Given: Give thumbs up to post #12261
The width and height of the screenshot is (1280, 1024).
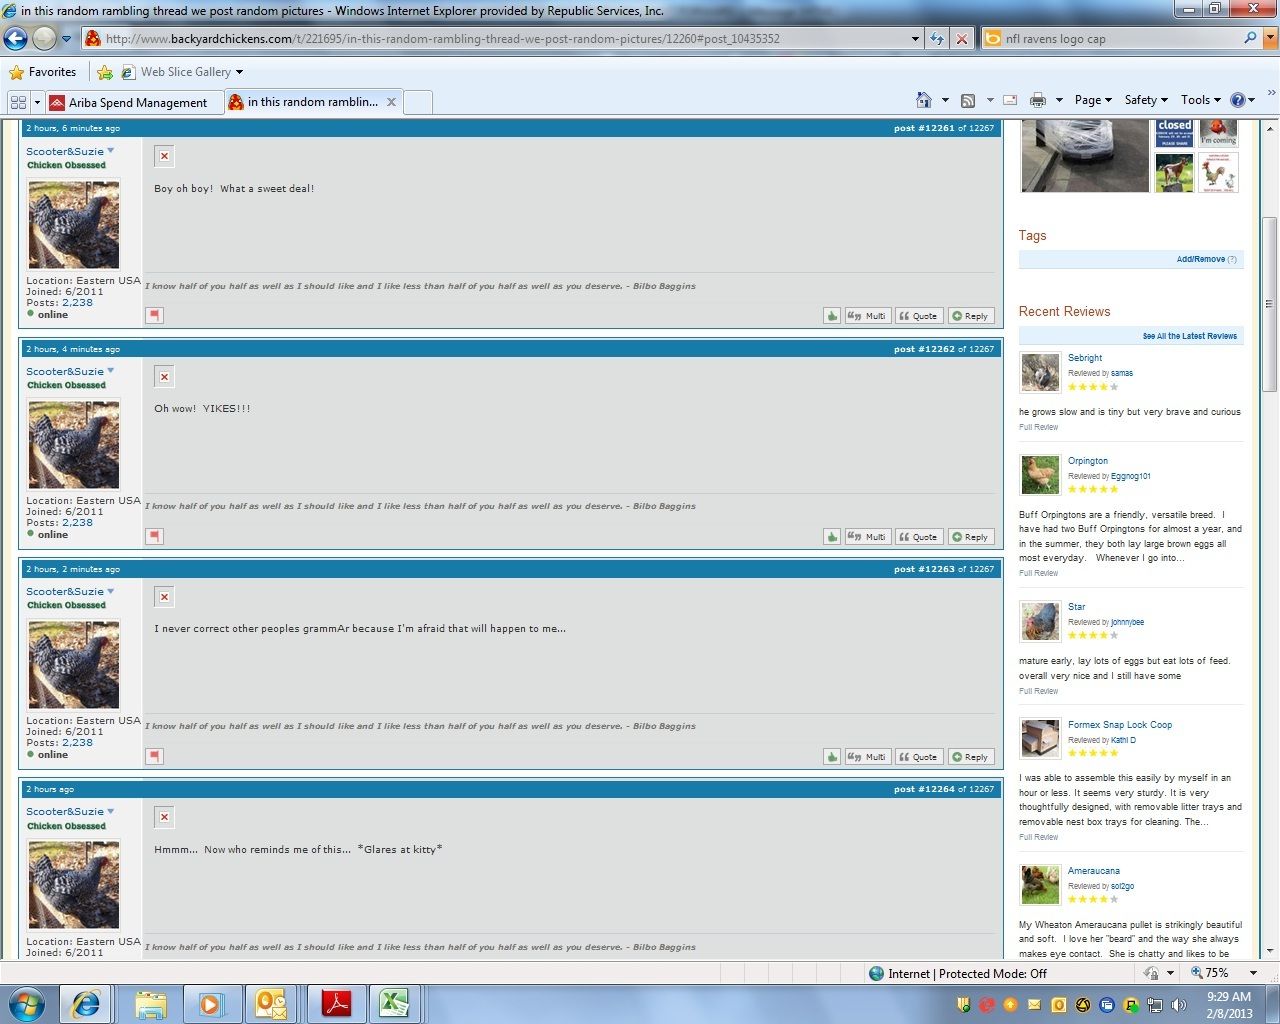Looking at the screenshot, I should coord(832,316).
